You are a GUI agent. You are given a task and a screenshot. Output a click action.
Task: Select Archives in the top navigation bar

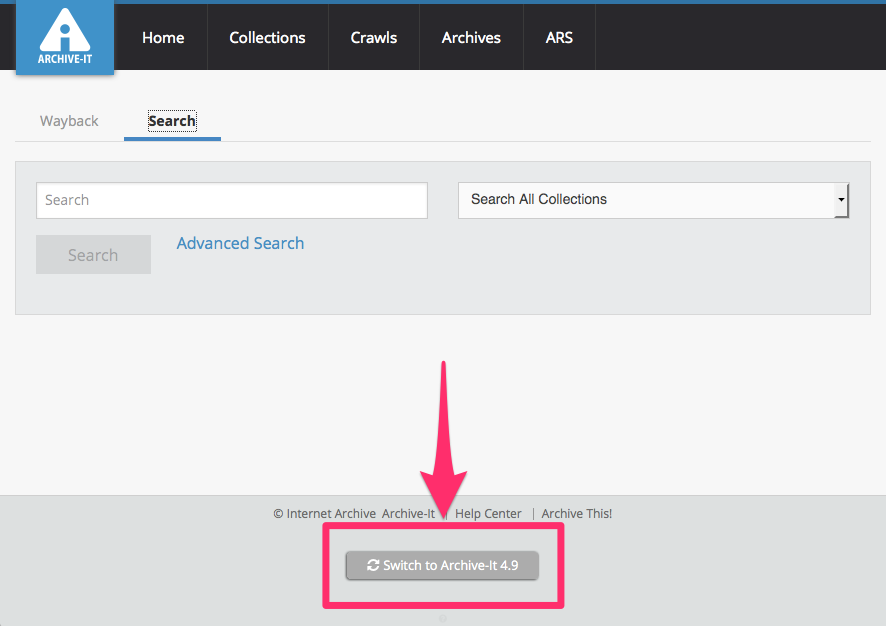pyautogui.click(x=471, y=38)
